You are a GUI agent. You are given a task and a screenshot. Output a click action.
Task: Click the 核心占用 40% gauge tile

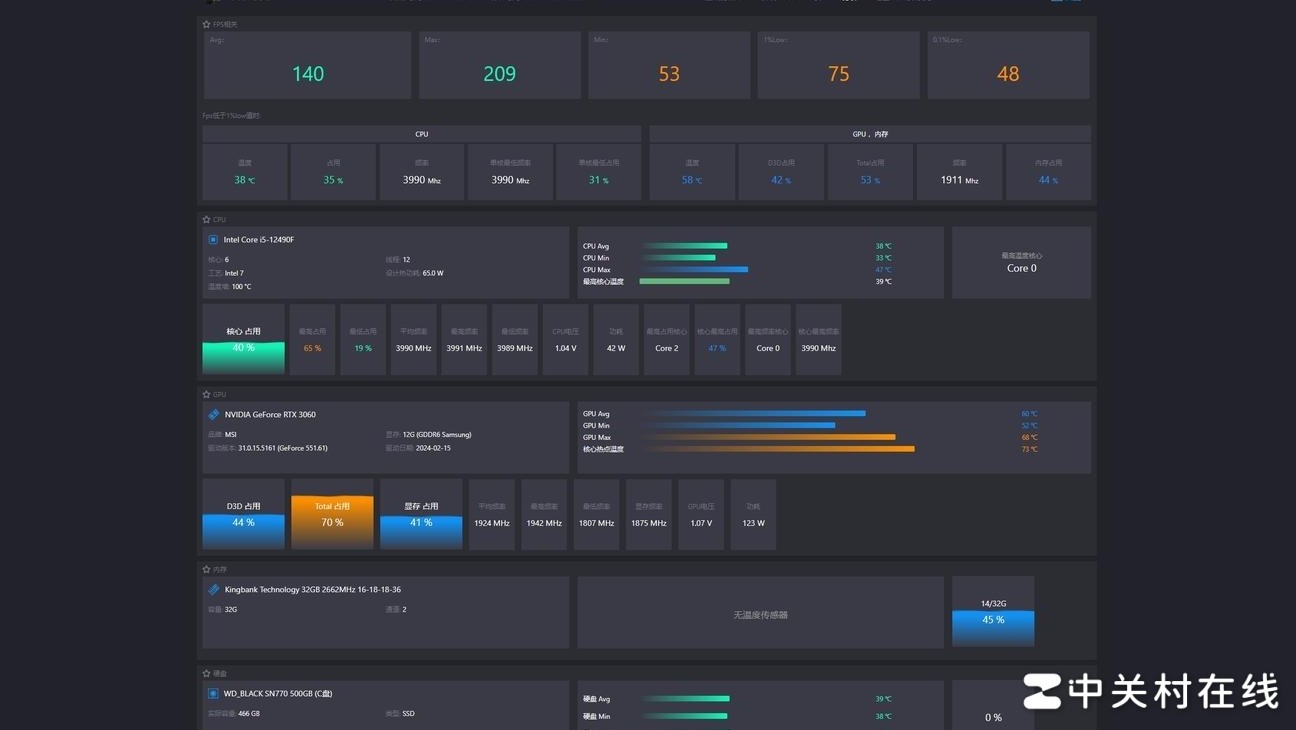click(x=243, y=340)
